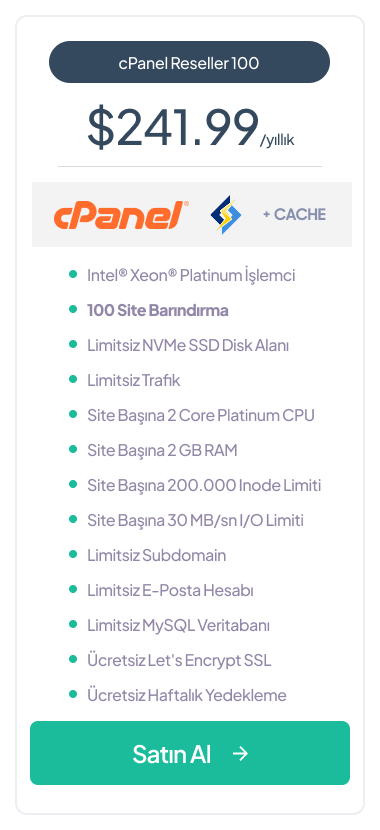Click the Limitsiz E-Posta Hesabı feature
The height and width of the screenshot is (830, 380).
(170, 590)
